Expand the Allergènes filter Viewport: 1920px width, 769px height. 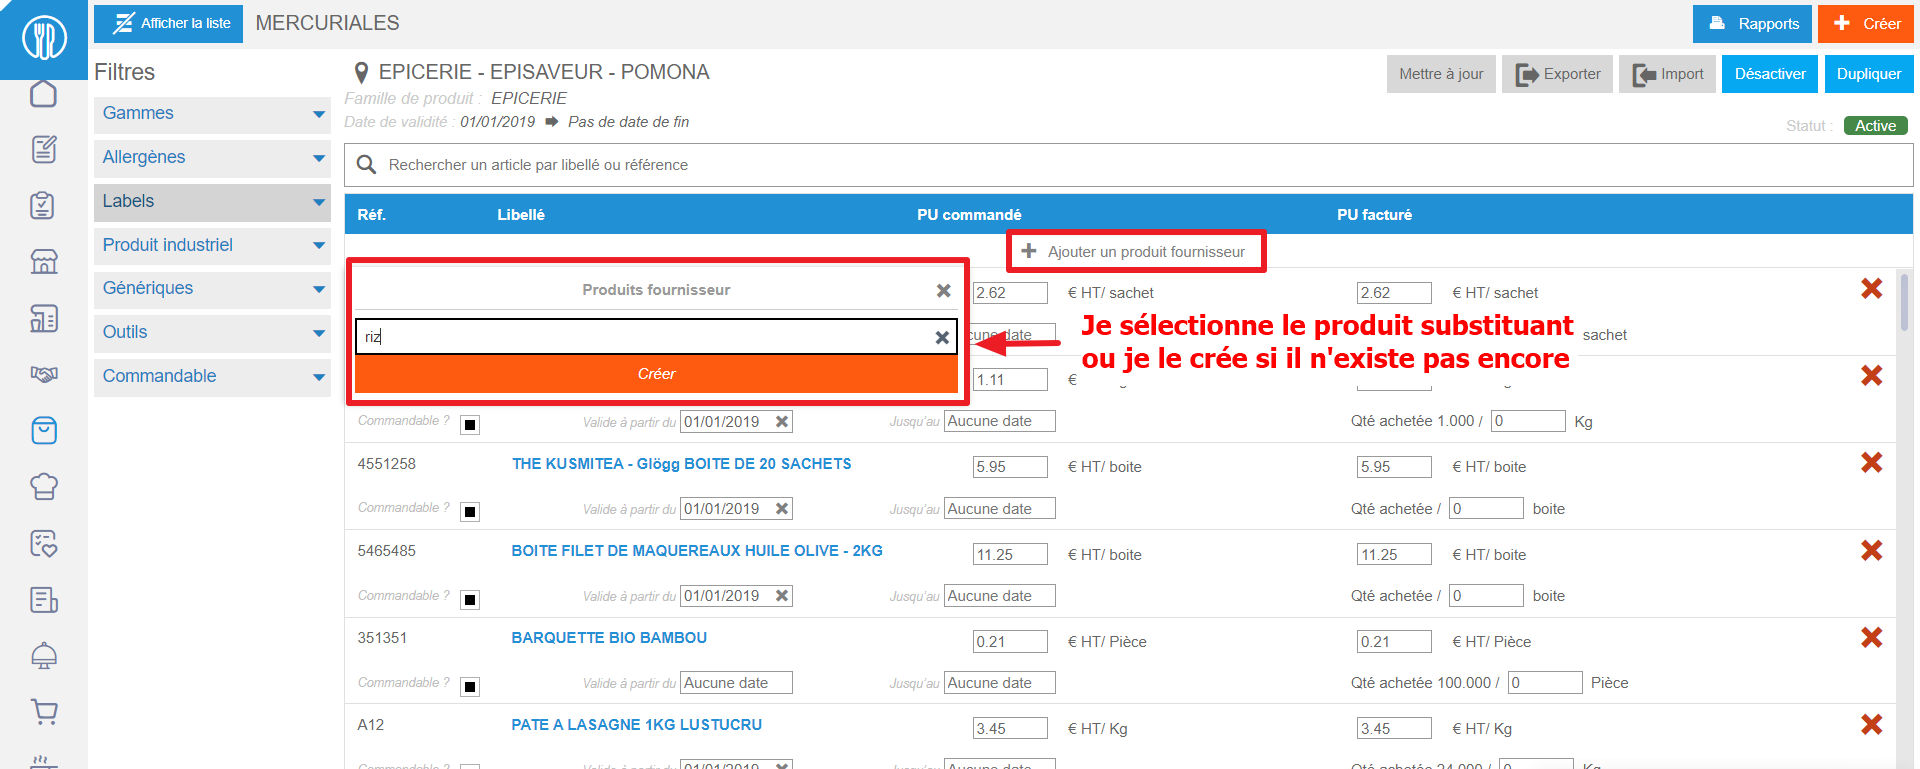click(x=212, y=158)
